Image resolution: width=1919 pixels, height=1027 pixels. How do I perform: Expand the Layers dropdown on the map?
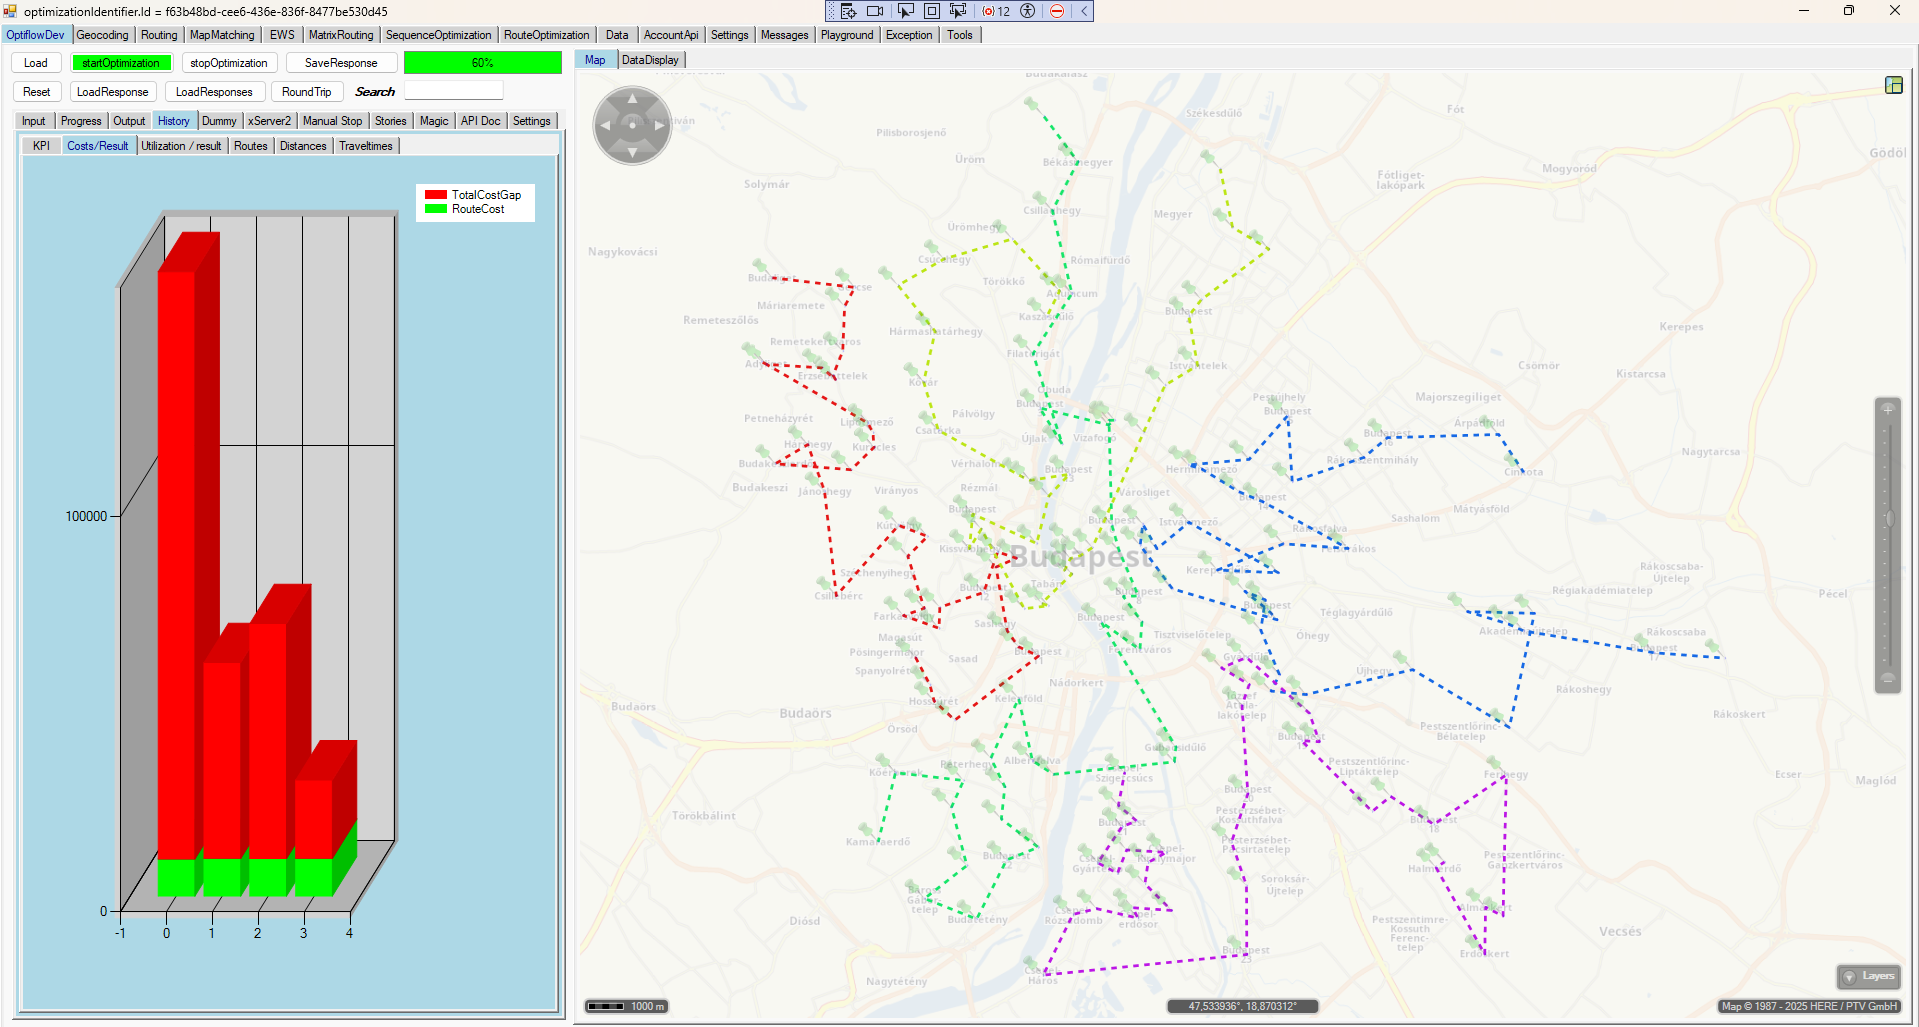(x=1868, y=976)
